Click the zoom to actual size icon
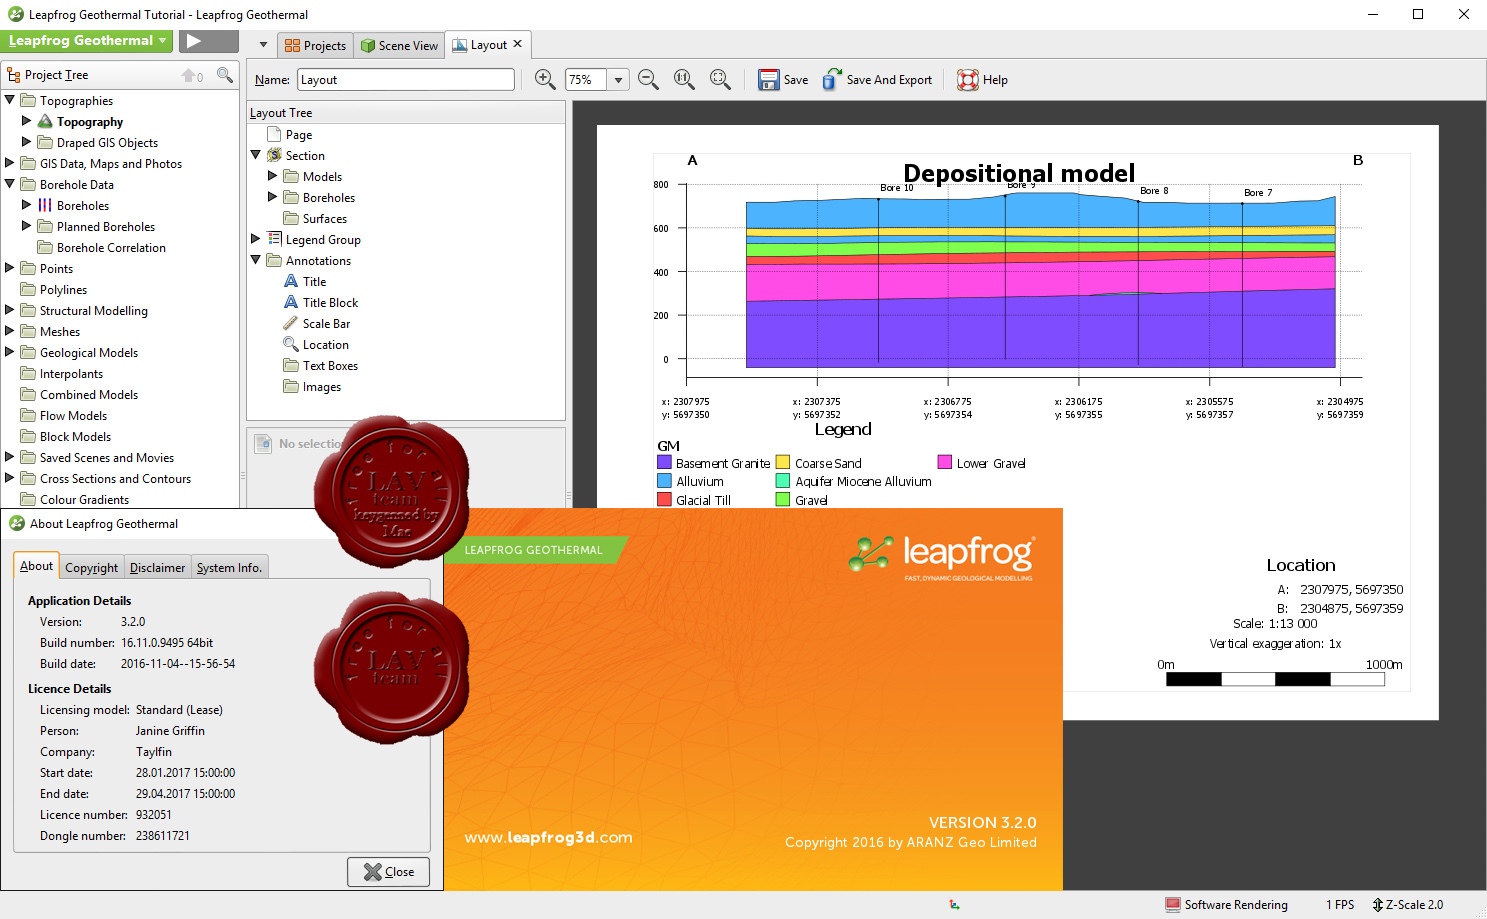The image size is (1487, 919). point(684,79)
